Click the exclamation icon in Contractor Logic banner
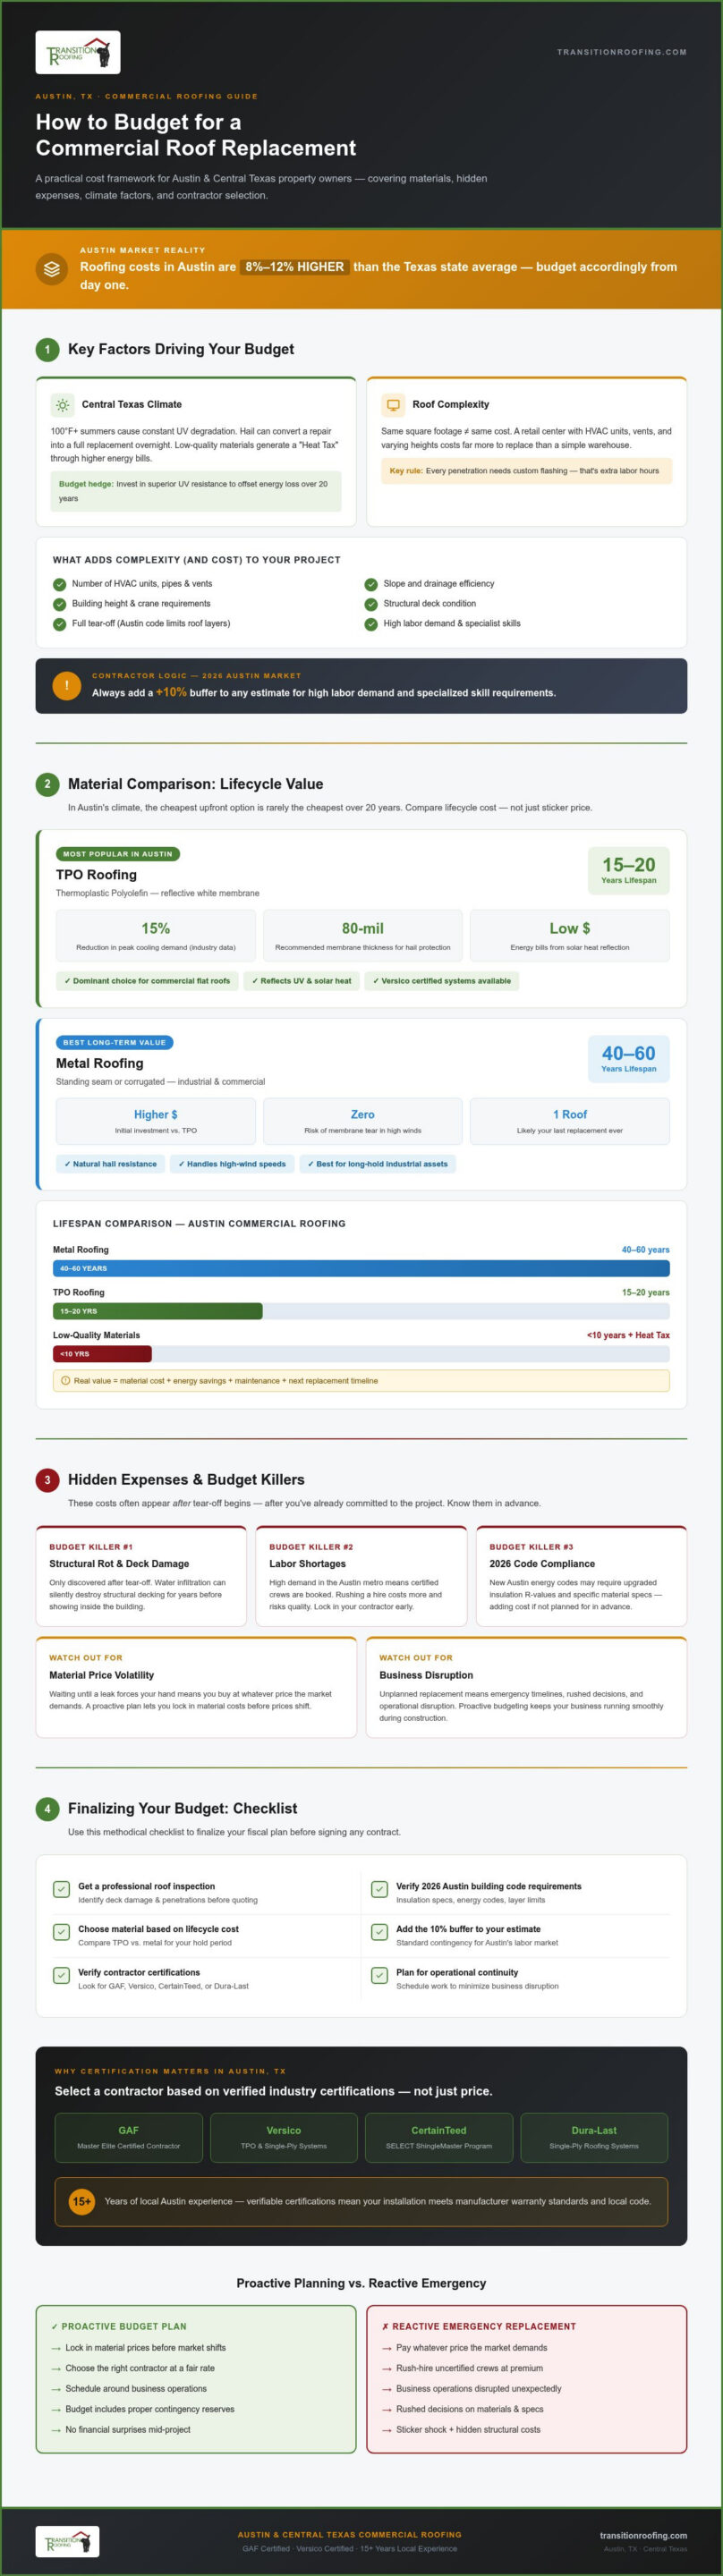 [x=67, y=686]
